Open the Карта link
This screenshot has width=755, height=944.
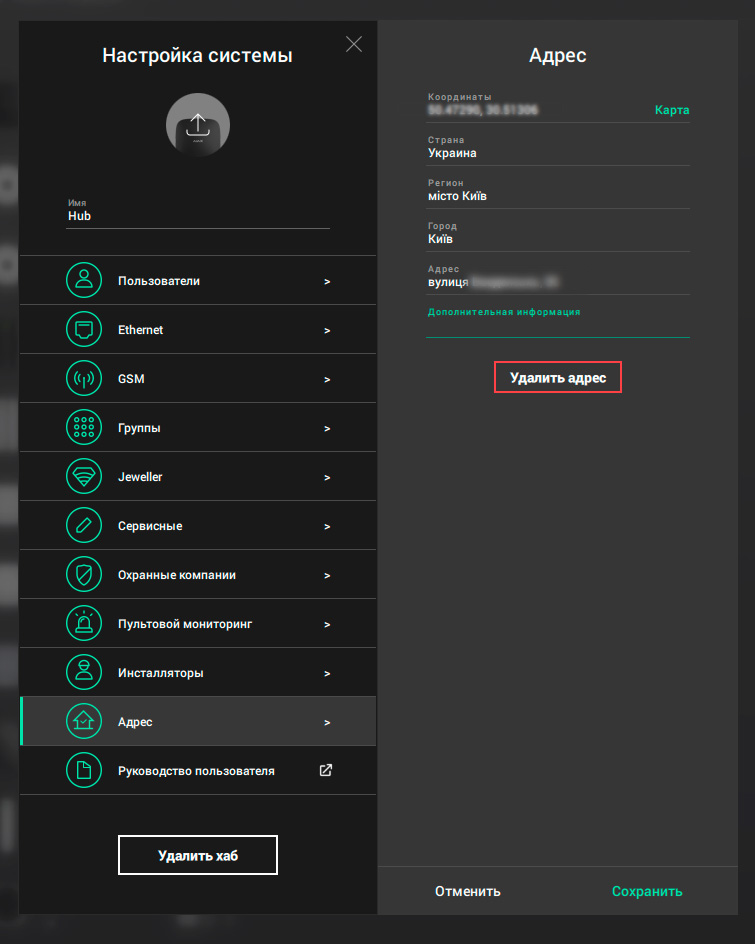(x=671, y=110)
